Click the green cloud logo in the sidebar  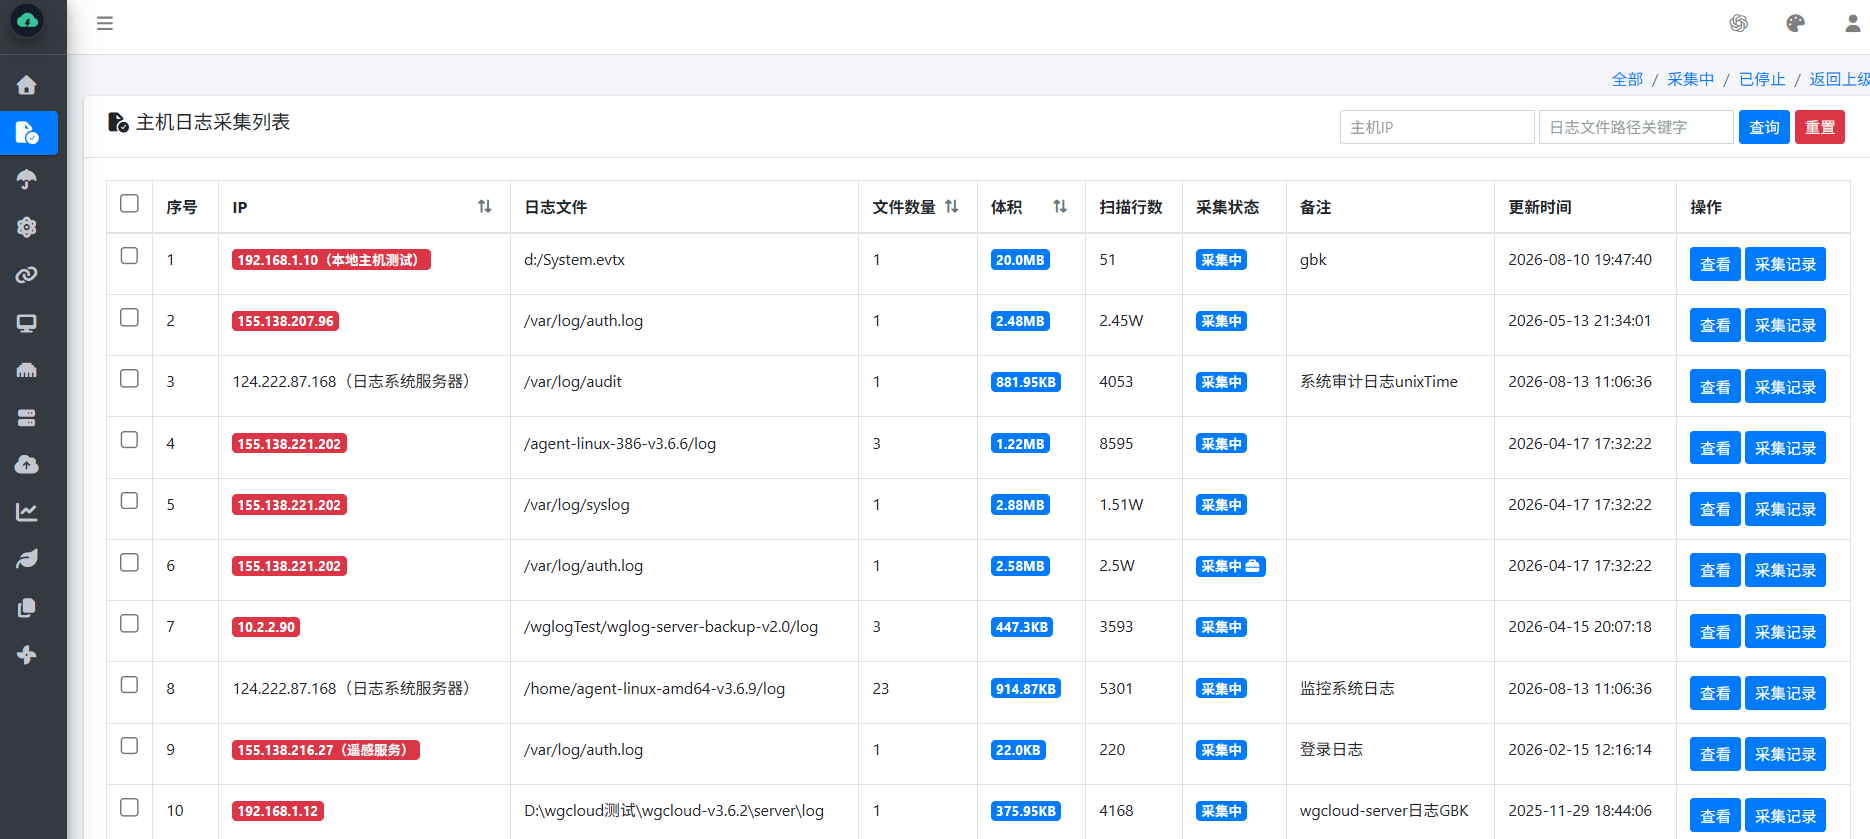coord(27,20)
